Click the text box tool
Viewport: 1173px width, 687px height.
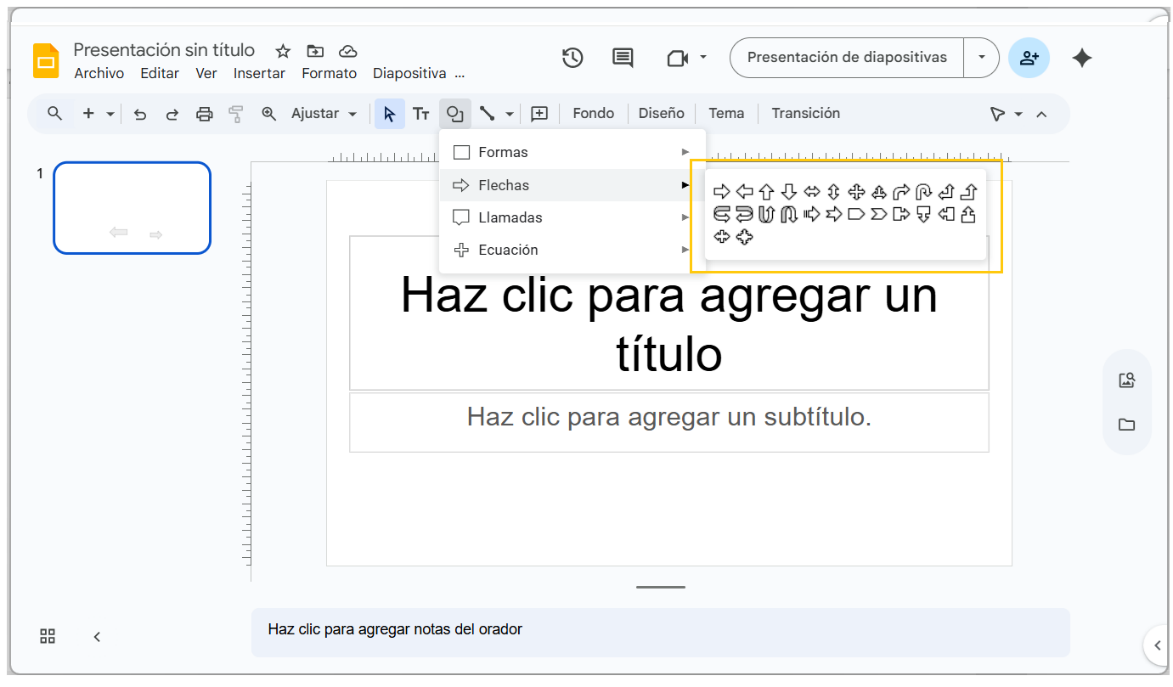point(422,114)
